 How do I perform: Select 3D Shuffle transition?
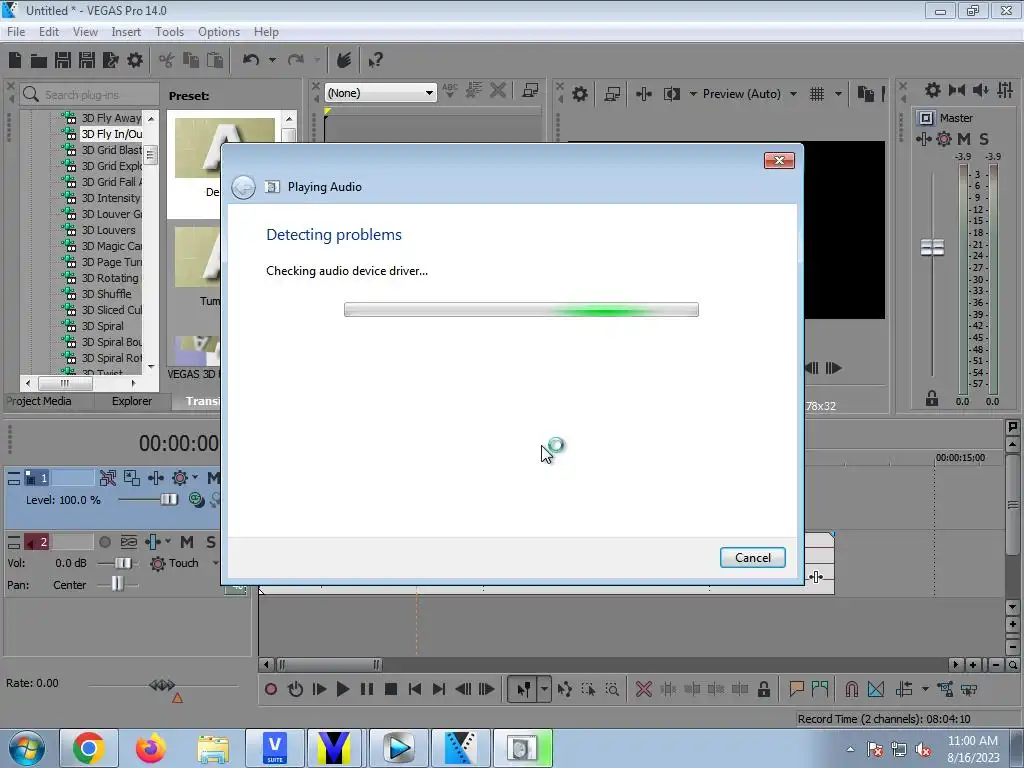(x=106, y=294)
